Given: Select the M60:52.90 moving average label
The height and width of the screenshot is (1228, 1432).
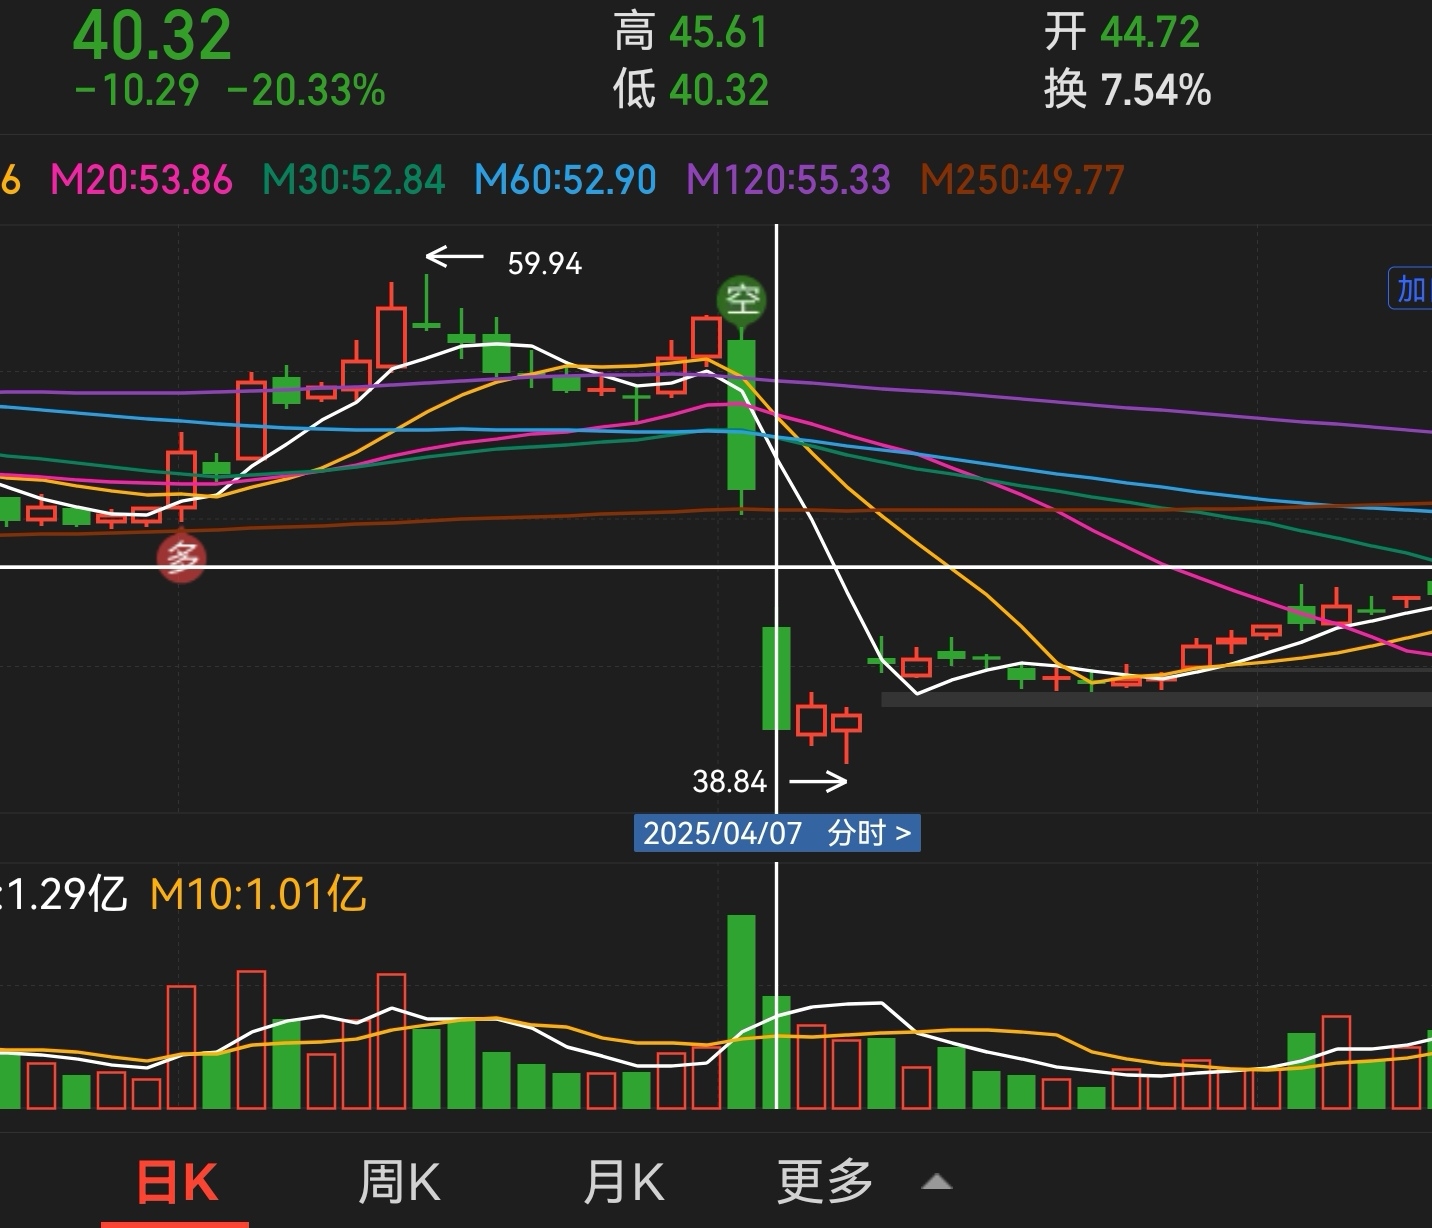Looking at the screenshot, I should (x=565, y=180).
